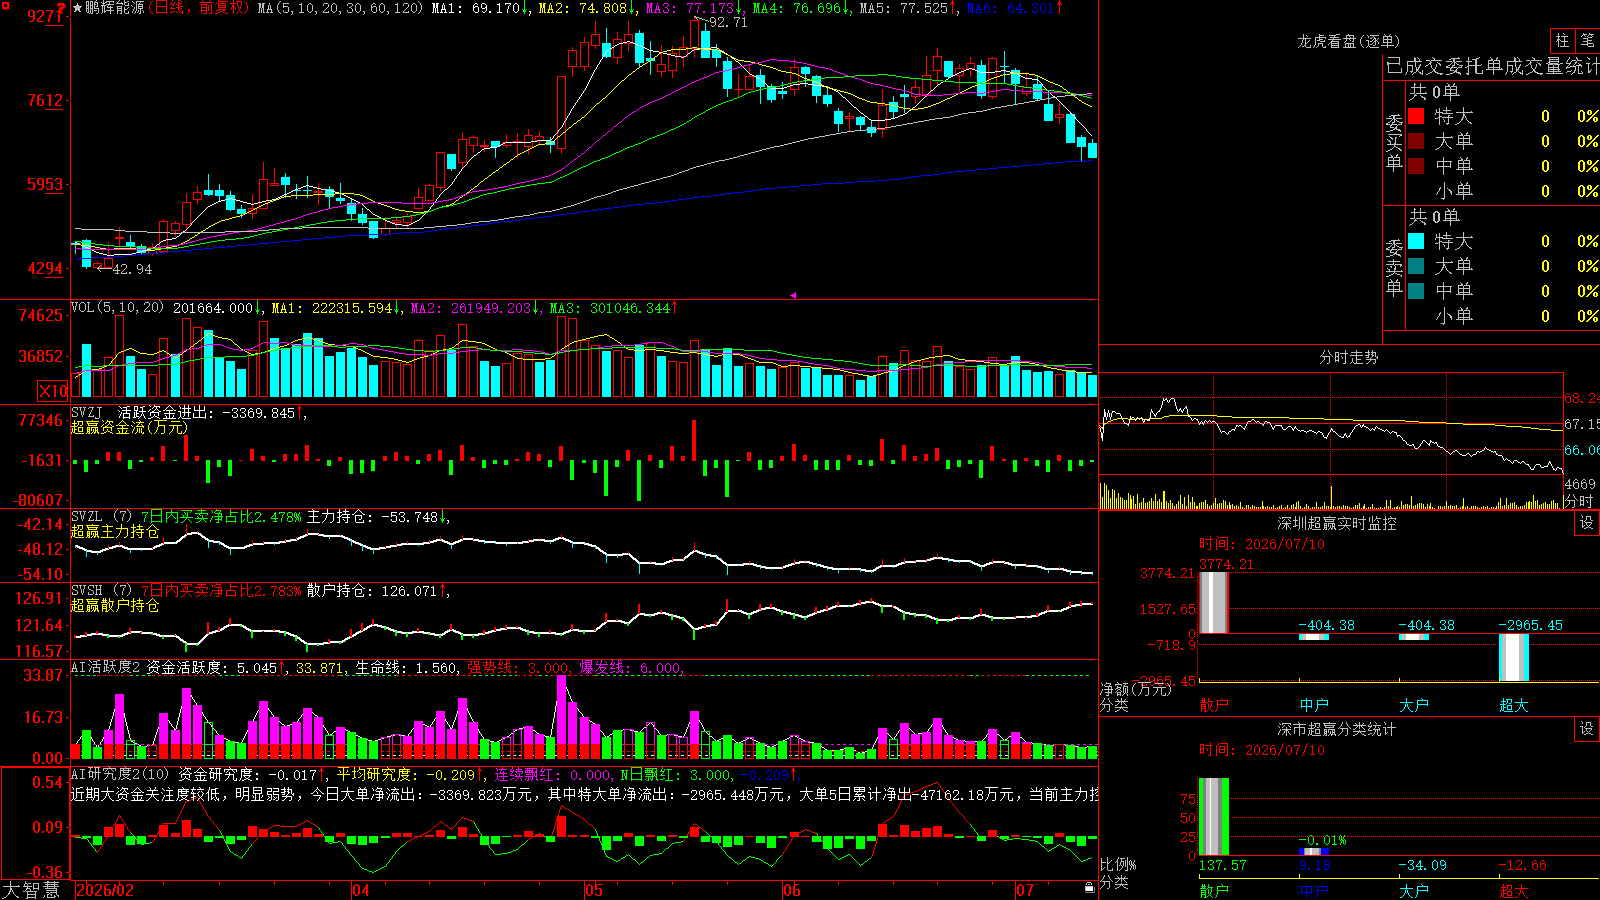1600x900 pixels.
Task: Click the 超赢资金流(万元) label
Action: click(129, 427)
